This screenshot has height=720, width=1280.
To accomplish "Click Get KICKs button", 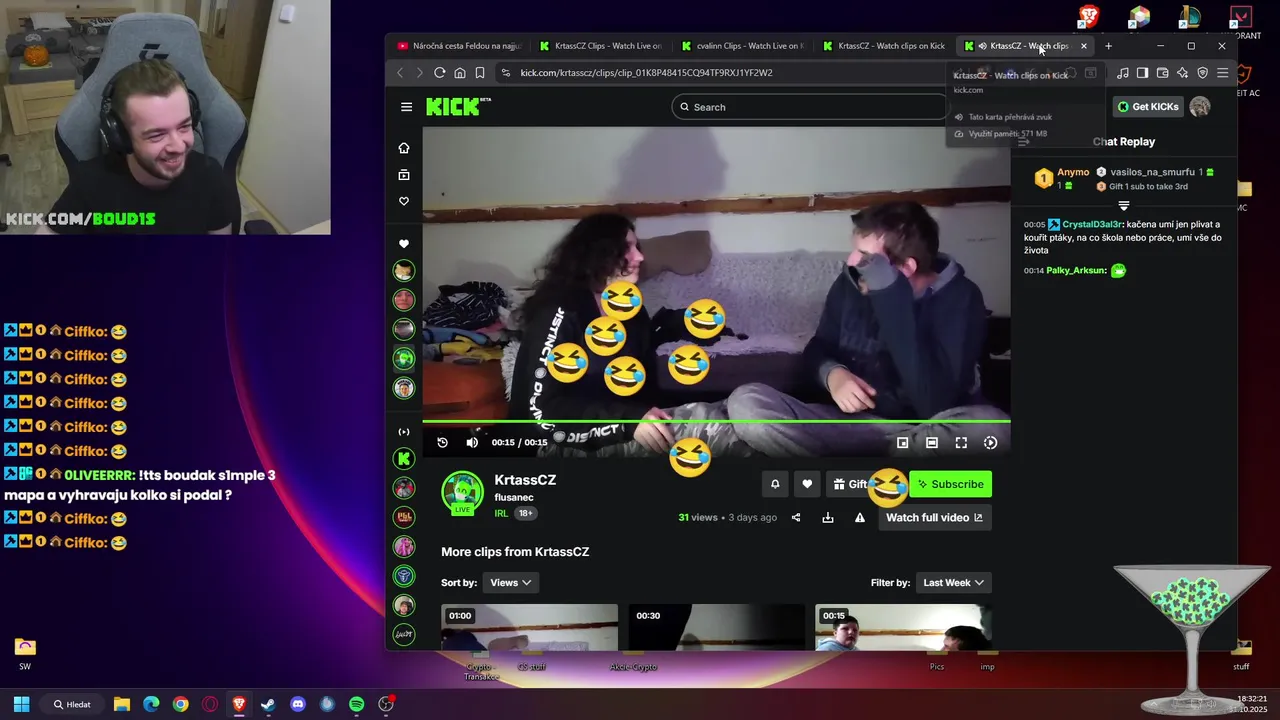I will pyautogui.click(x=1148, y=107).
